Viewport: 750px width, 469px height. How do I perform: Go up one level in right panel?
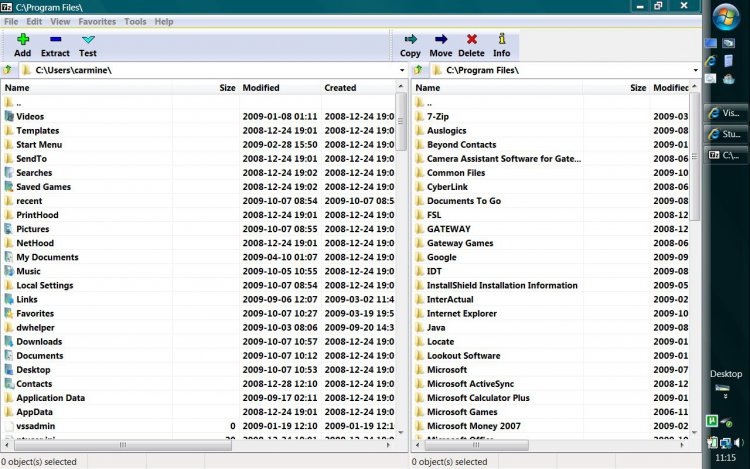coord(418,70)
